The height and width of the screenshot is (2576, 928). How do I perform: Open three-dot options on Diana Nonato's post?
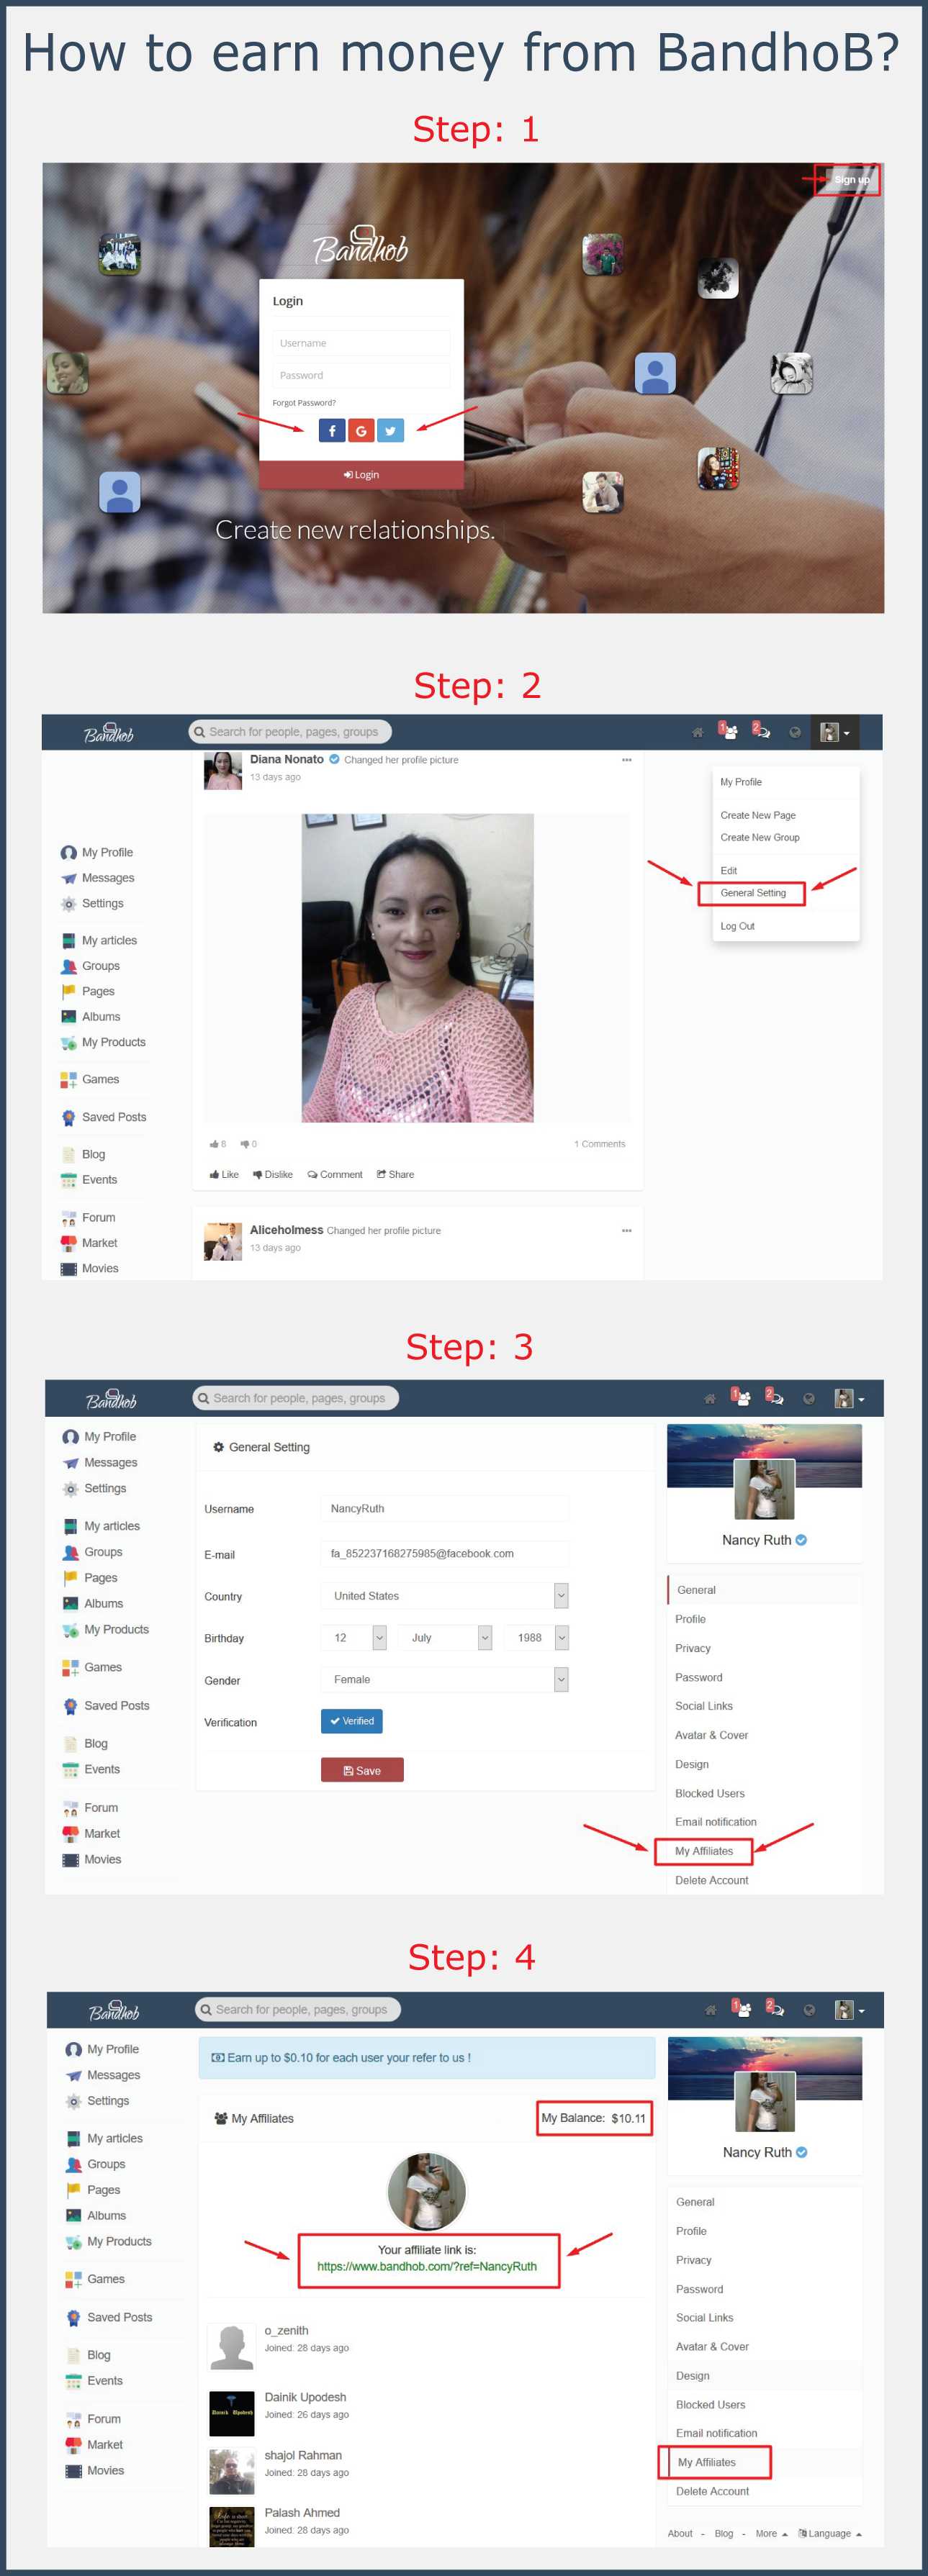(x=626, y=760)
